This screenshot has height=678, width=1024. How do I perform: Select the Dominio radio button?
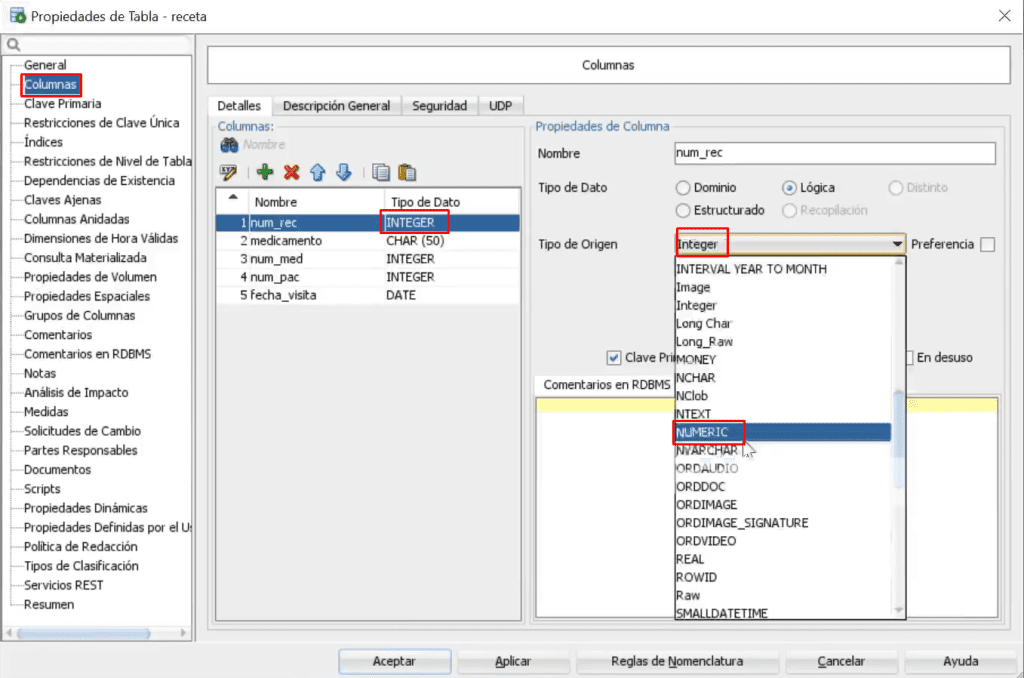point(683,188)
